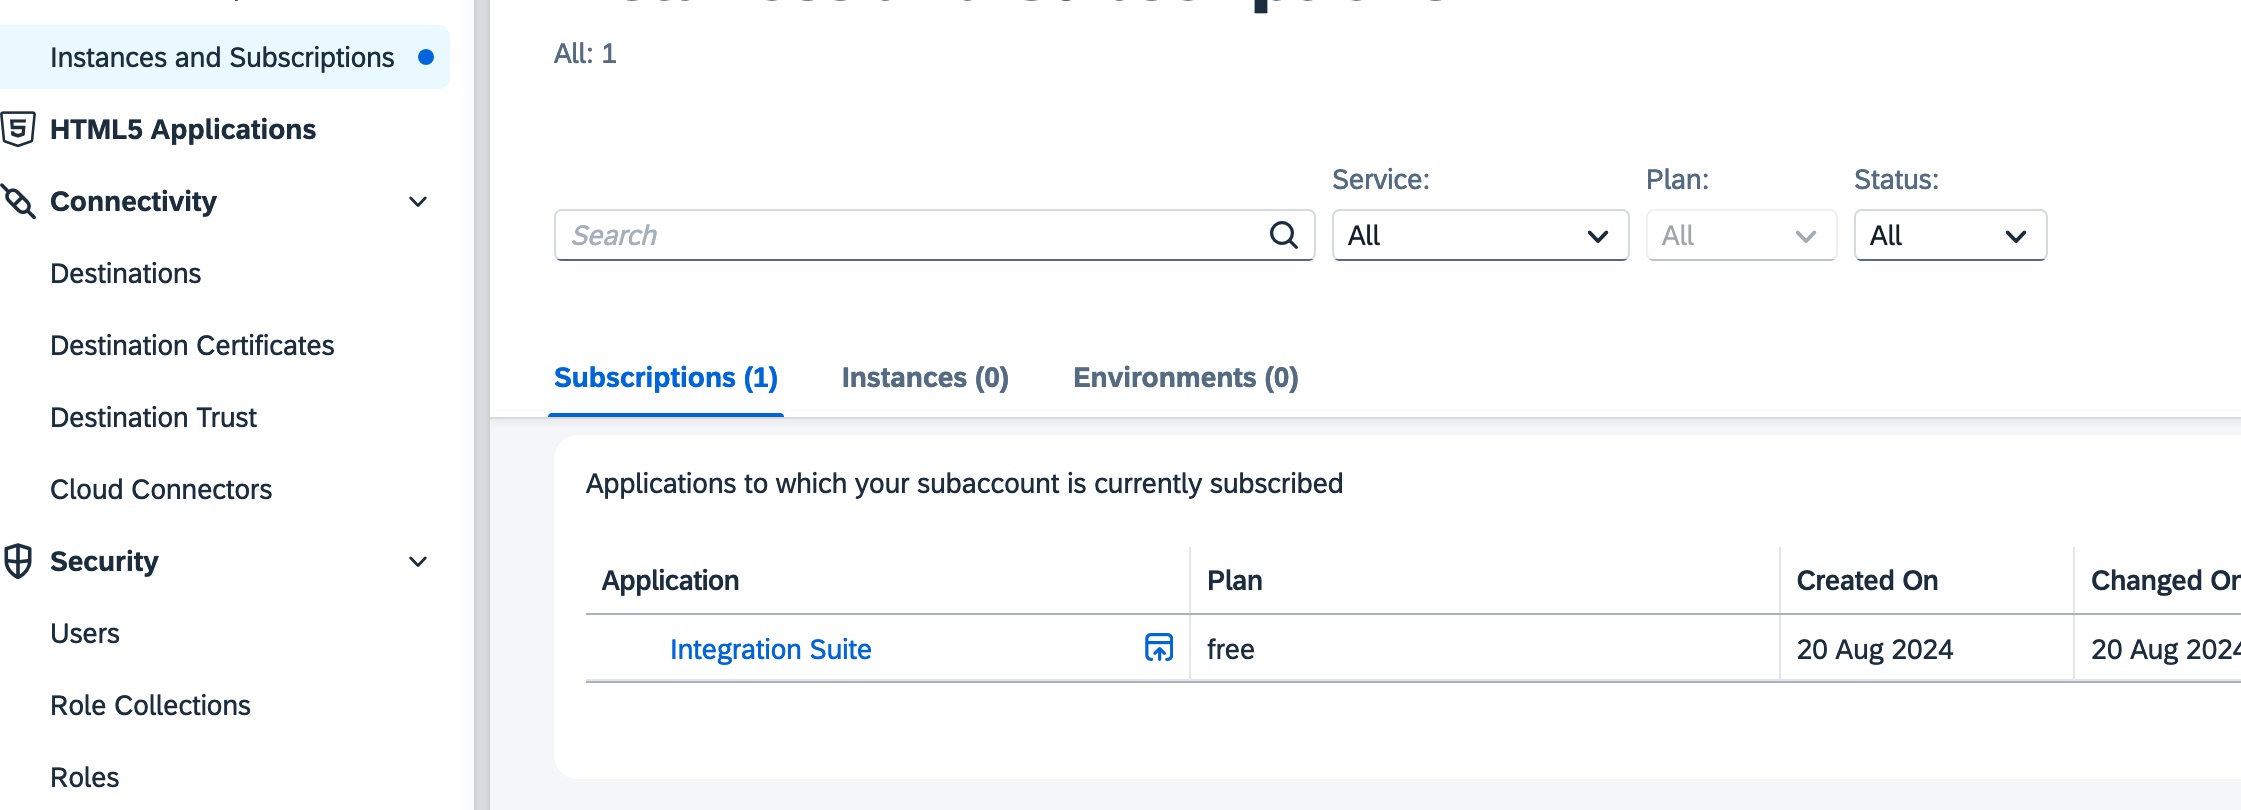Screen dimensions: 2241x810
Task: Click the Security shield icon
Action: pyautogui.click(x=18, y=561)
